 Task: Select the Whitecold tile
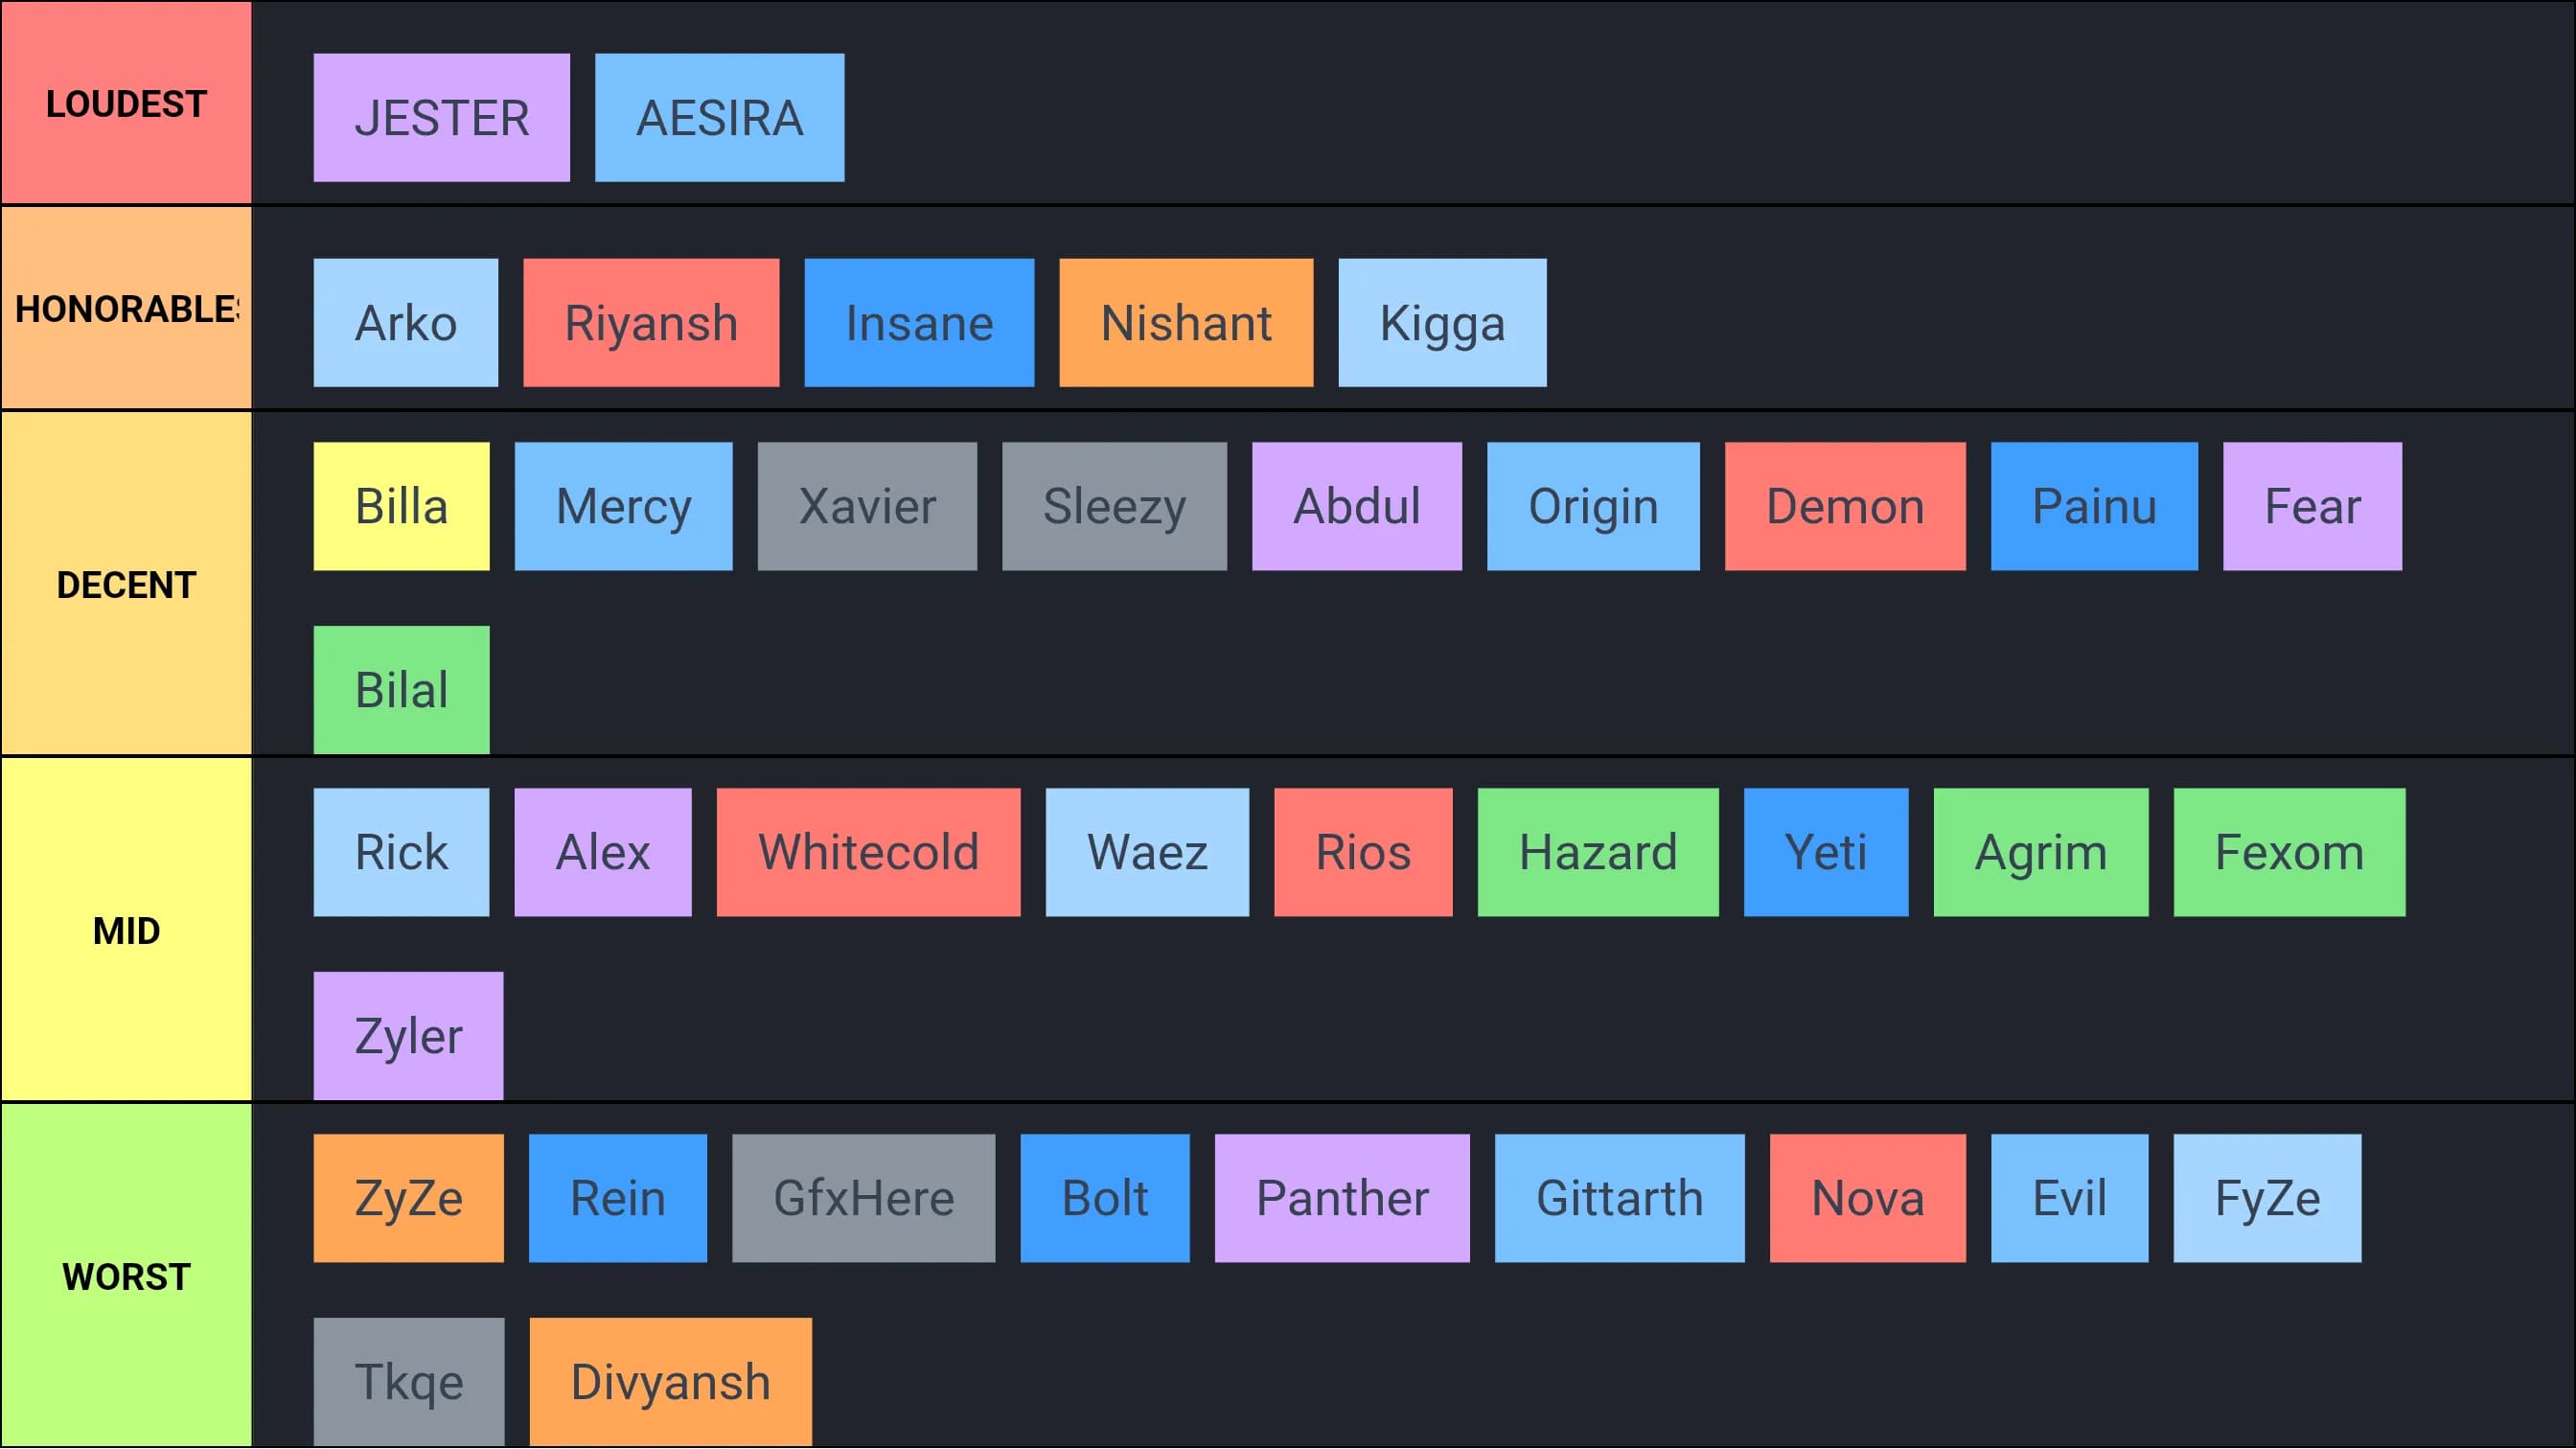(868, 853)
